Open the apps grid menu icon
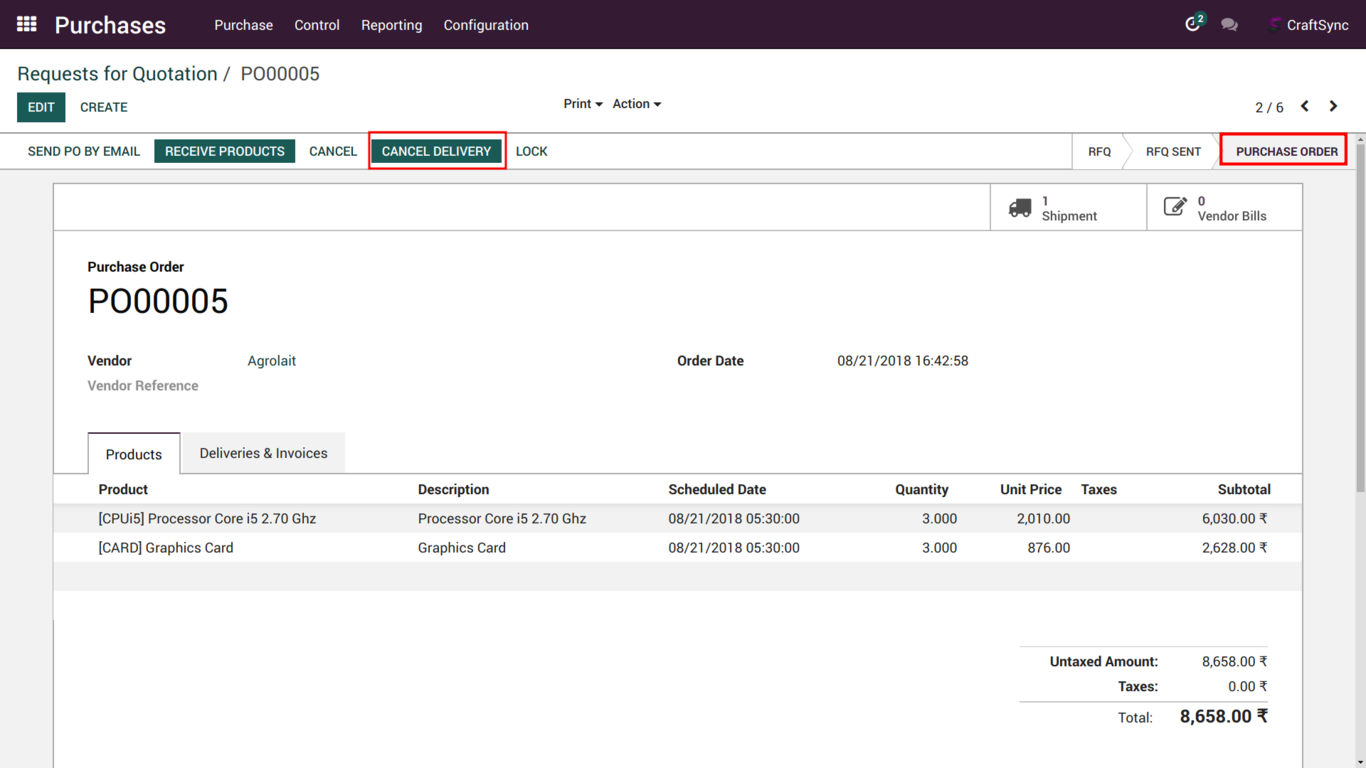This screenshot has width=1366, height=768. [x=27, y=24]
